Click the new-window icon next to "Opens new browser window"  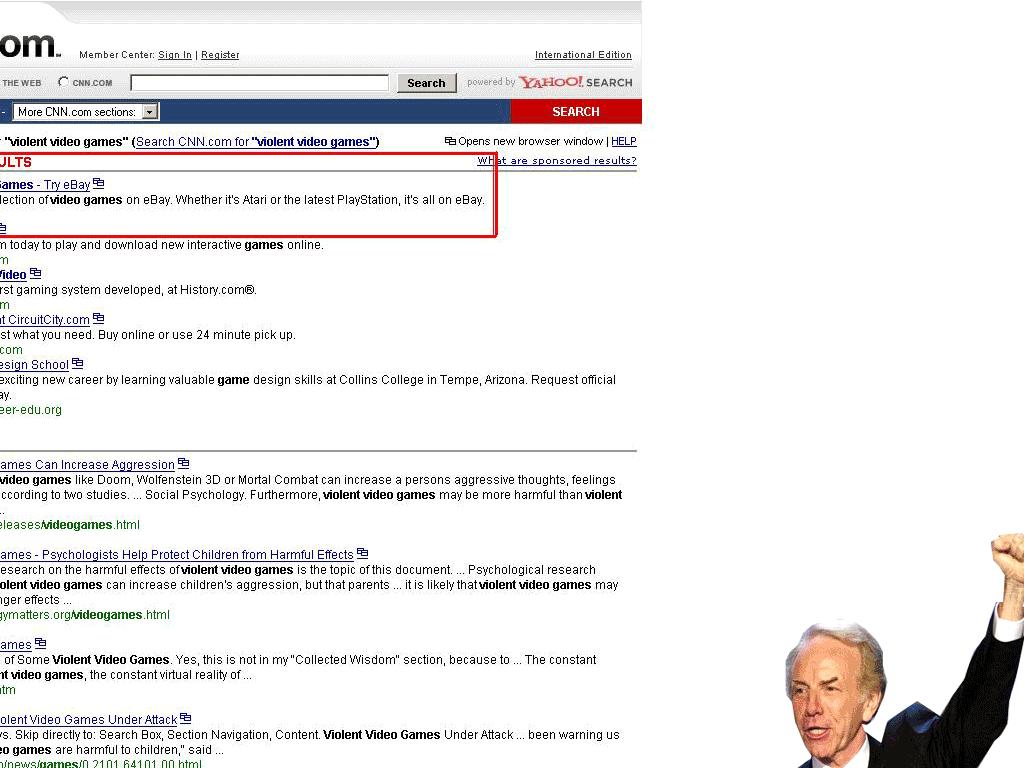[x=450, y=141]
